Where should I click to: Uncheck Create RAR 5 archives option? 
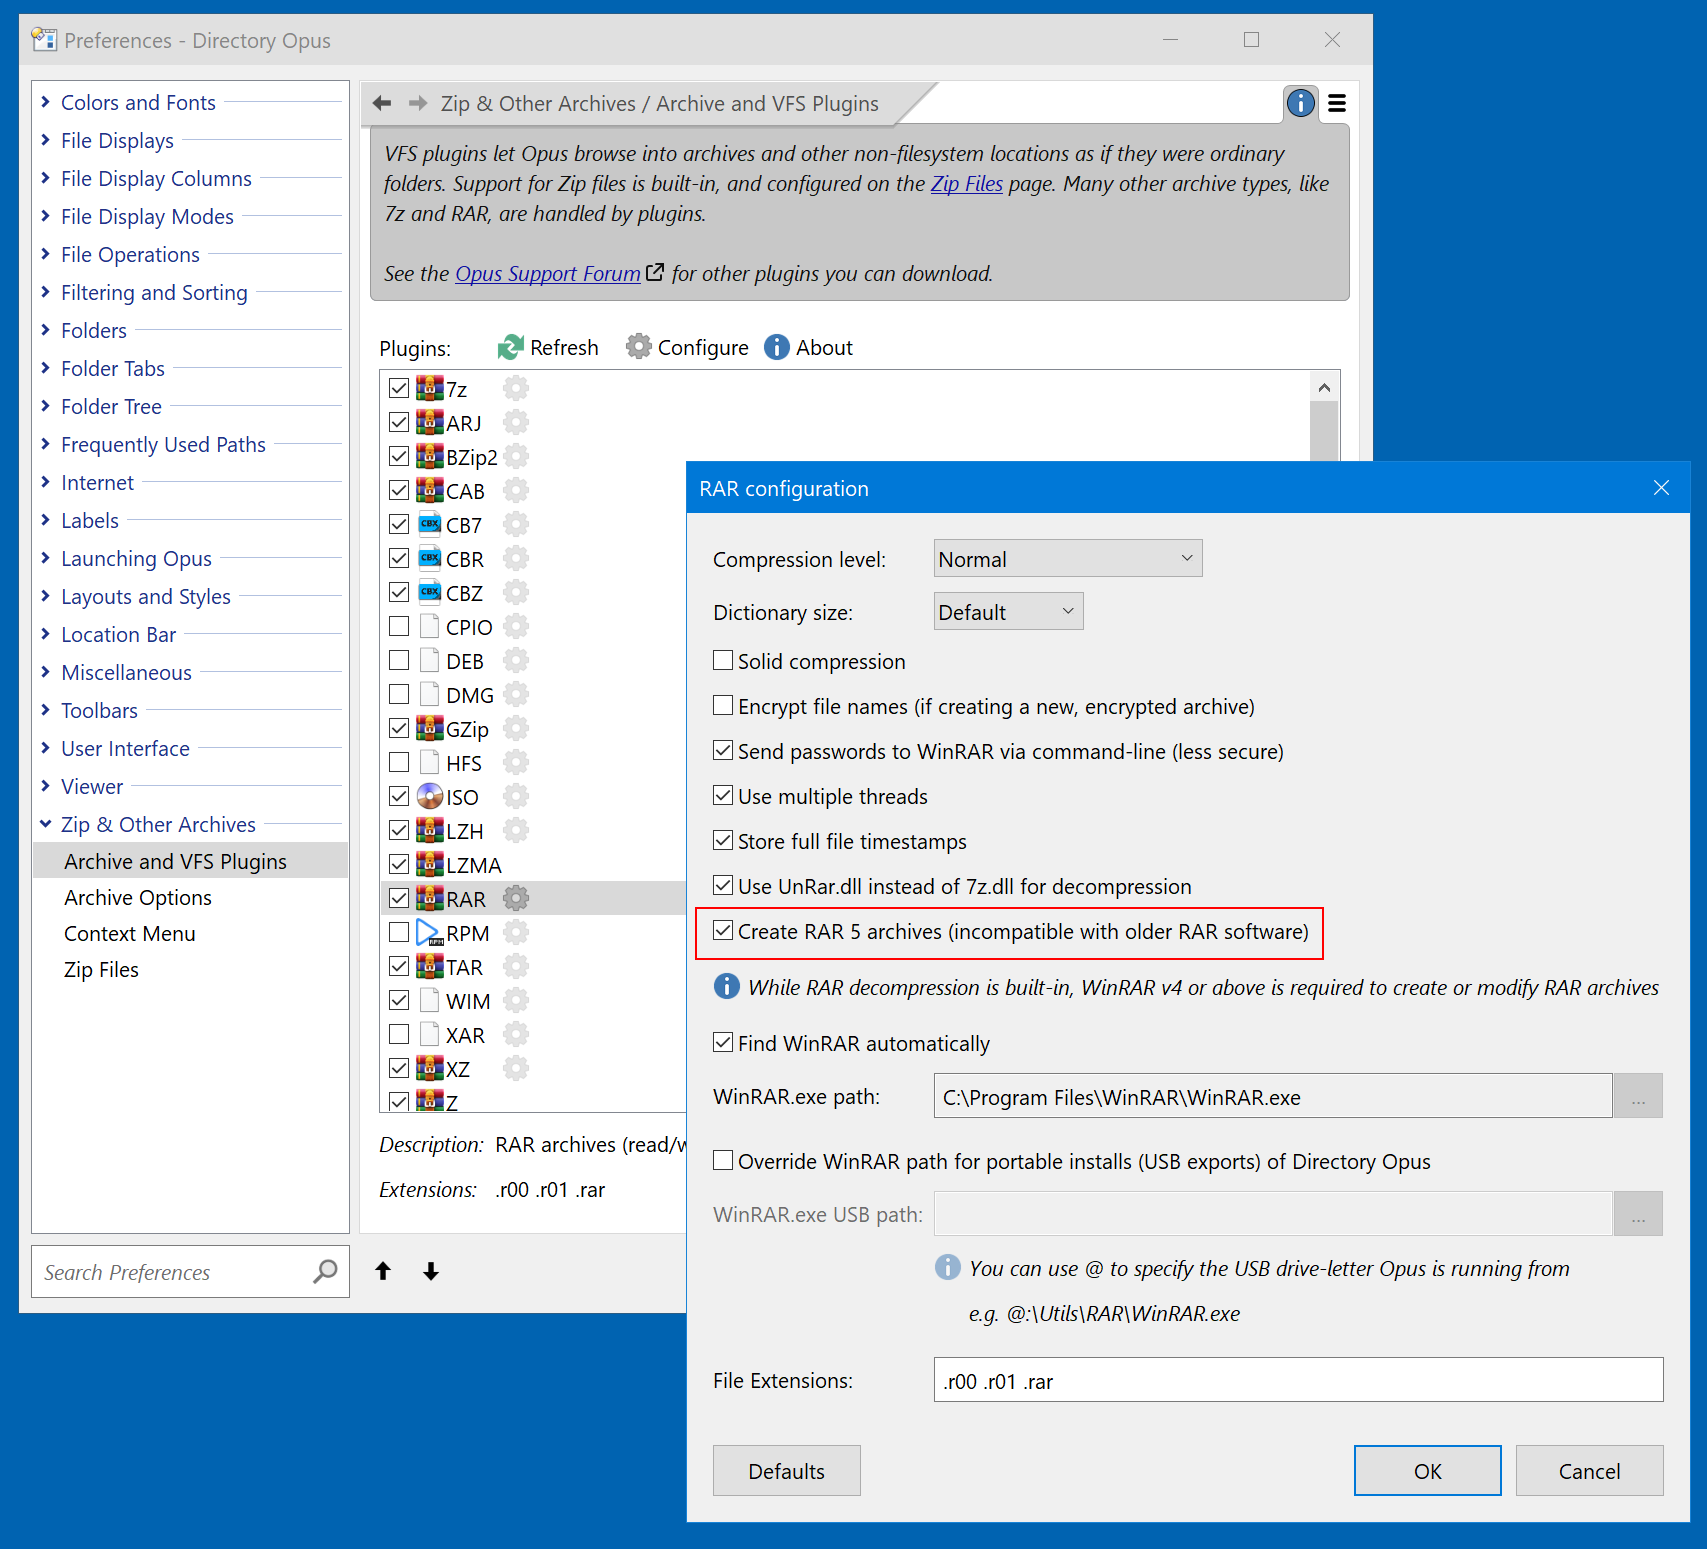723,931
